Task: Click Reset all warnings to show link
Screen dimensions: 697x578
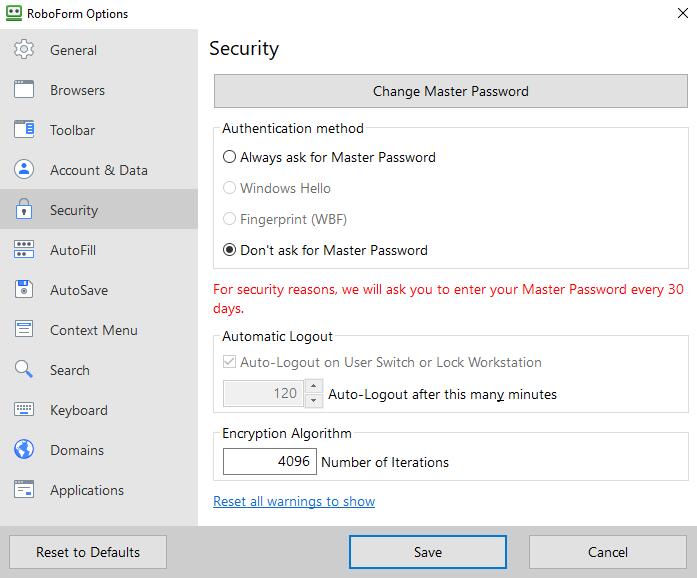Action: pyautogui.click(x=294, y=501)
